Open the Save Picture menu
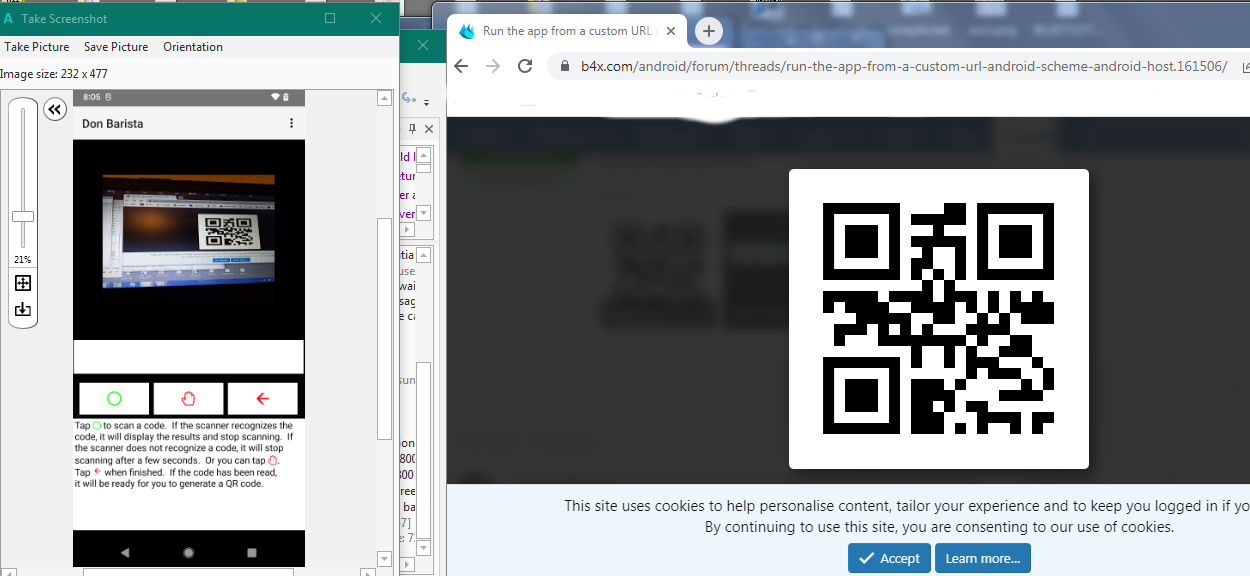1250x576 pixels. 116,47
